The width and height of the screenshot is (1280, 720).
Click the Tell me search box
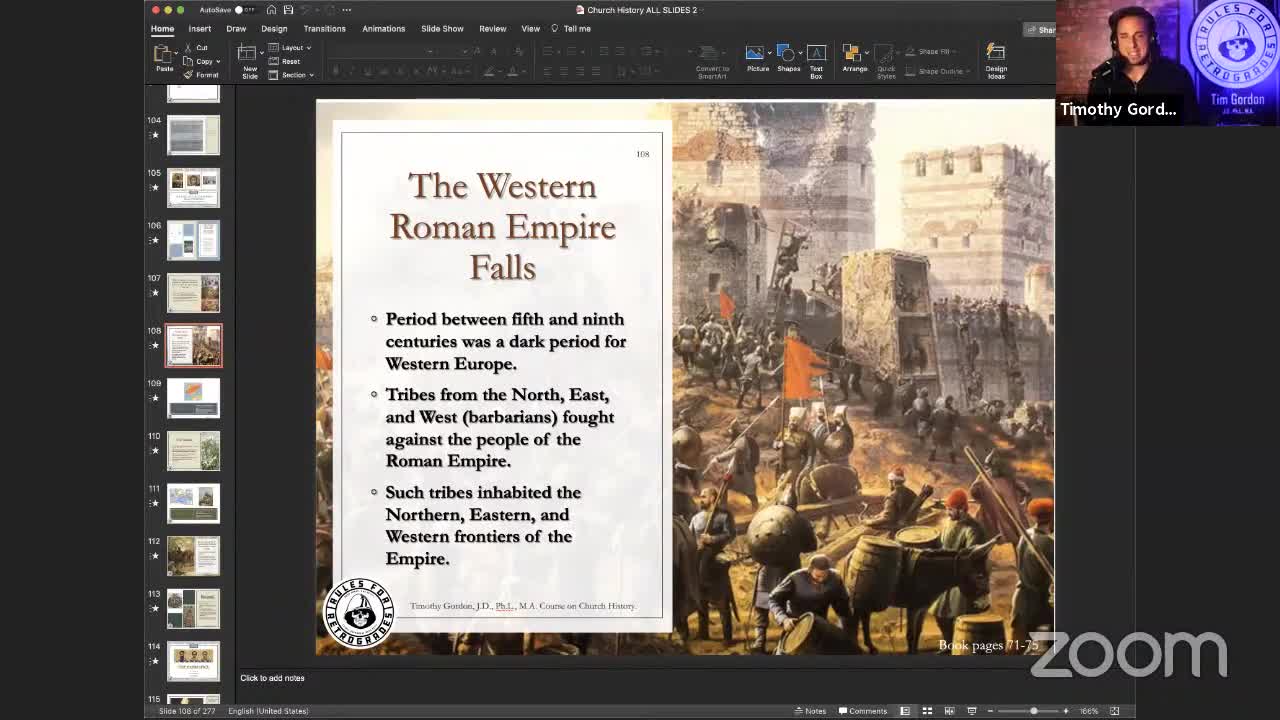[571, 29]
